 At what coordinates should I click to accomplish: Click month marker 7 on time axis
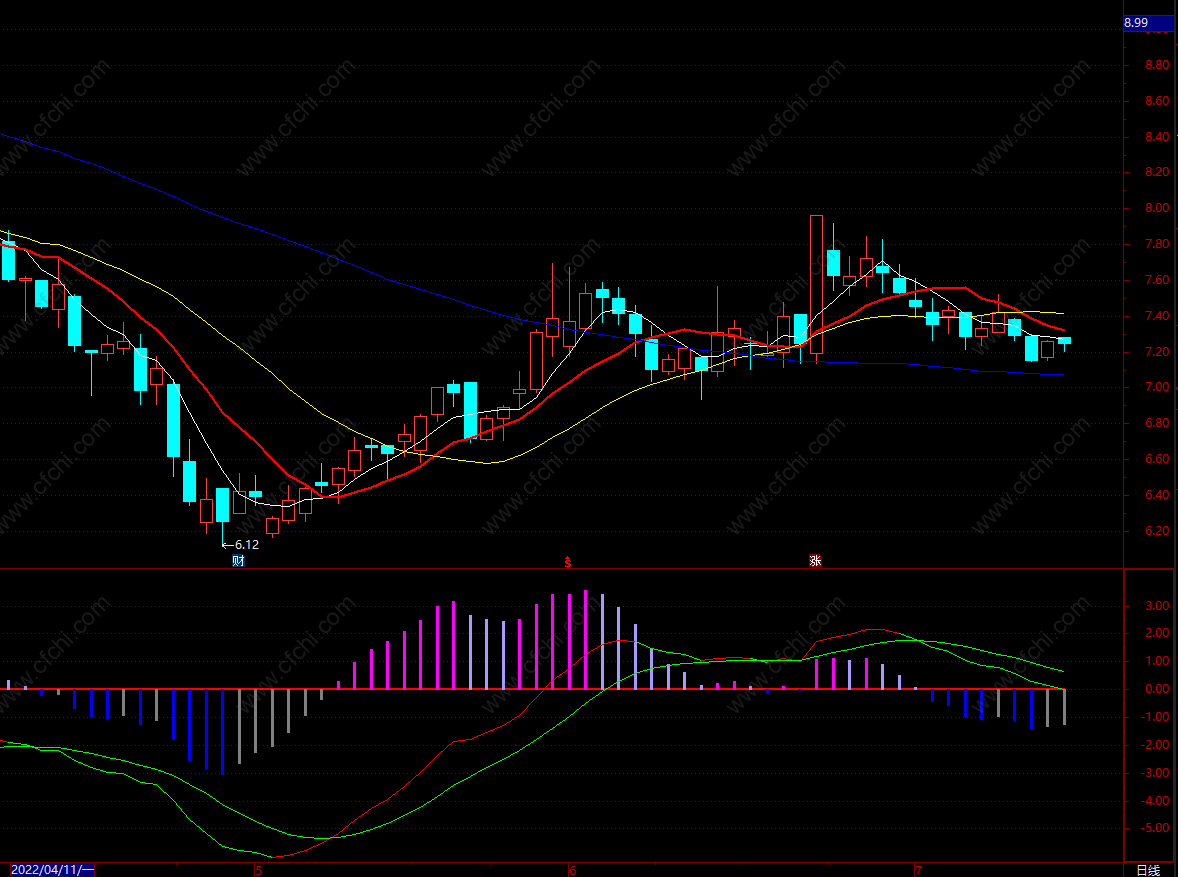918,870
